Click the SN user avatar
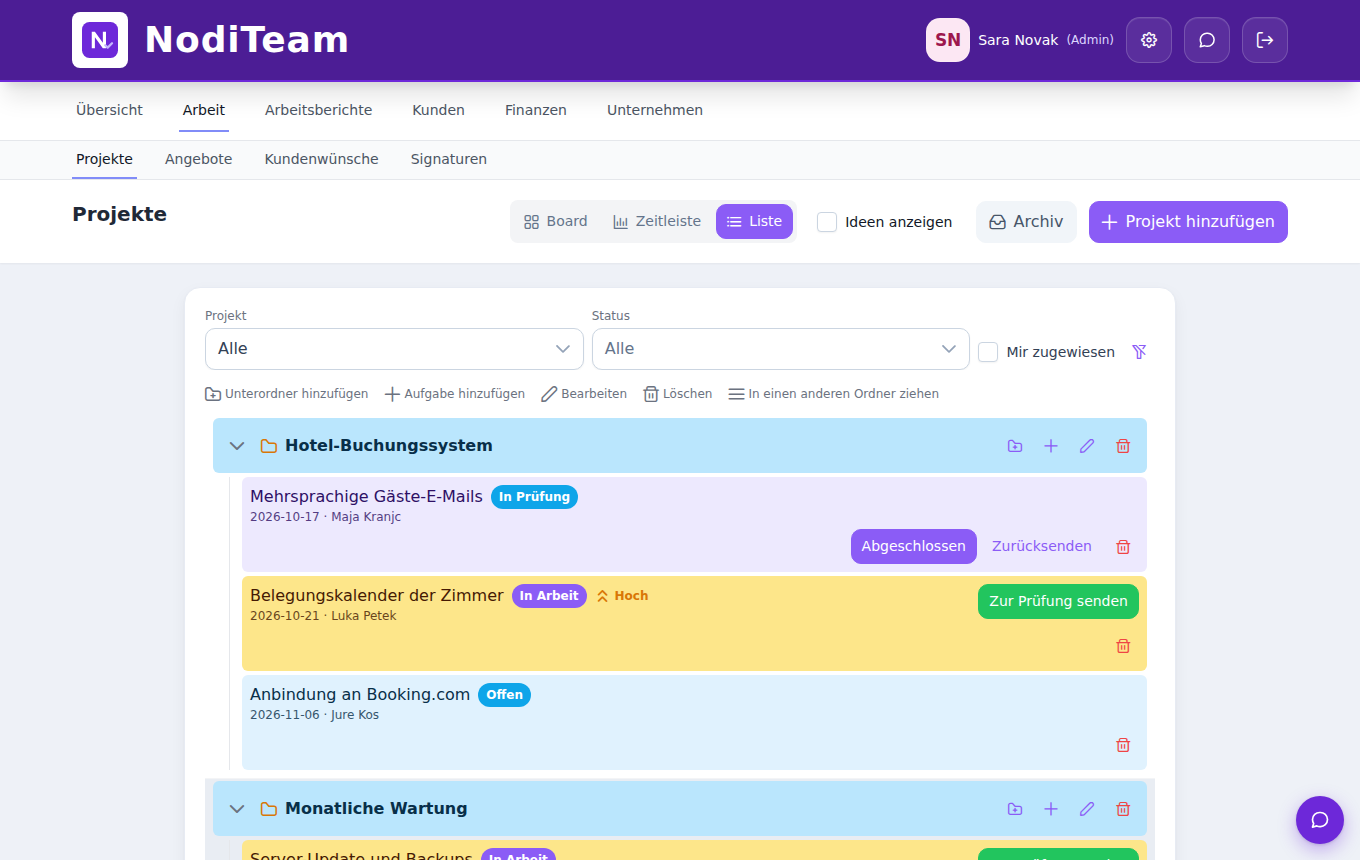The height and width of the screenshot is (860, 1360). [948, 40]
